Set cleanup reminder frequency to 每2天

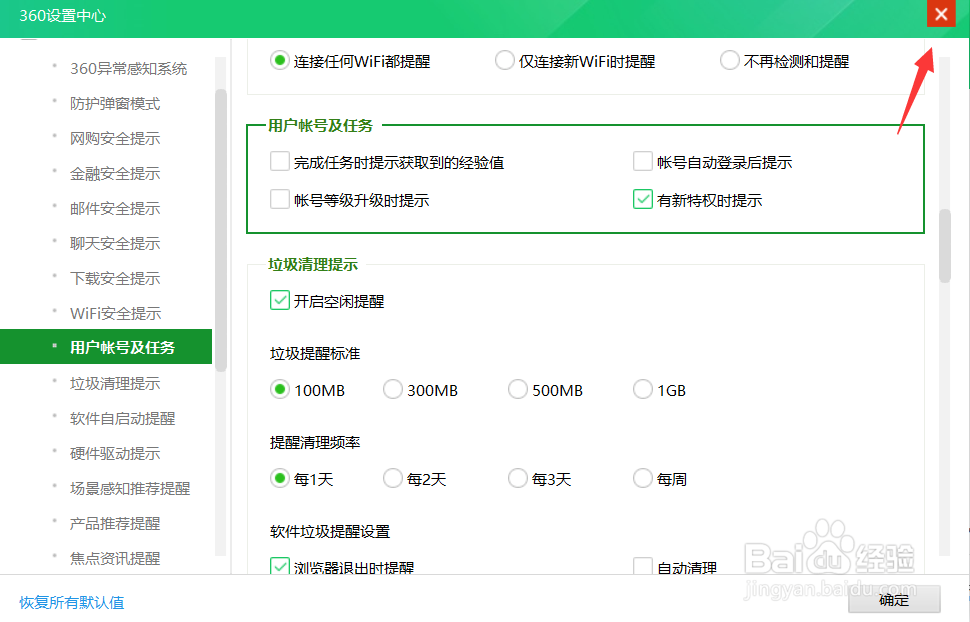(x=393, y=478)
